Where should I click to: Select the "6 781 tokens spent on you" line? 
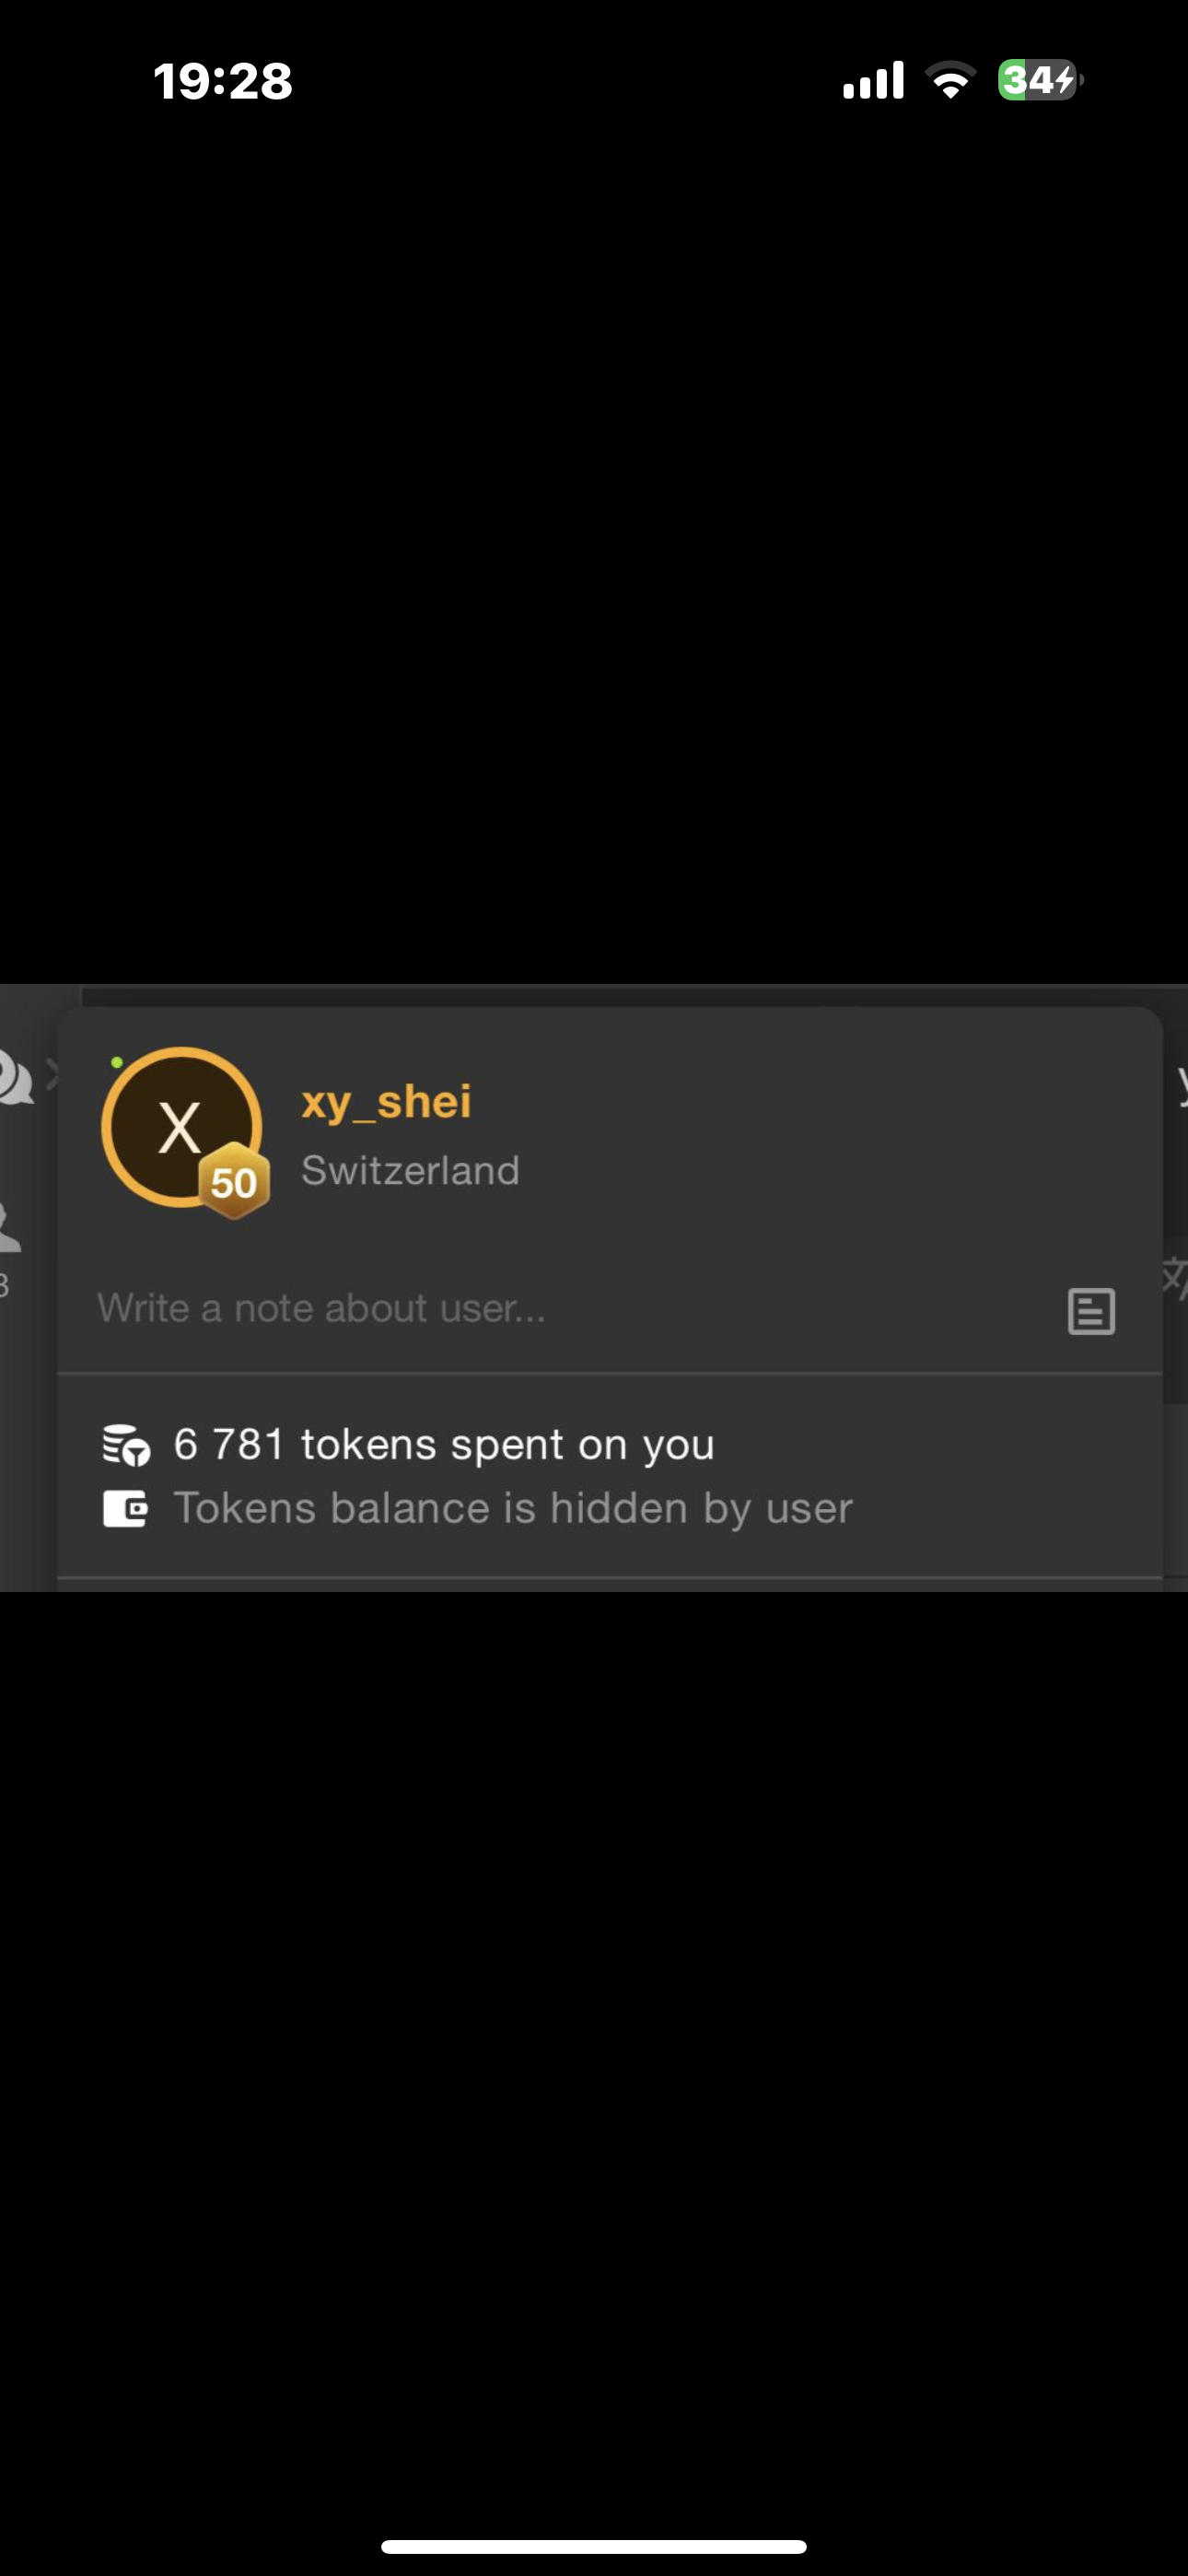pyautogui.click(x=444, y=1445)
